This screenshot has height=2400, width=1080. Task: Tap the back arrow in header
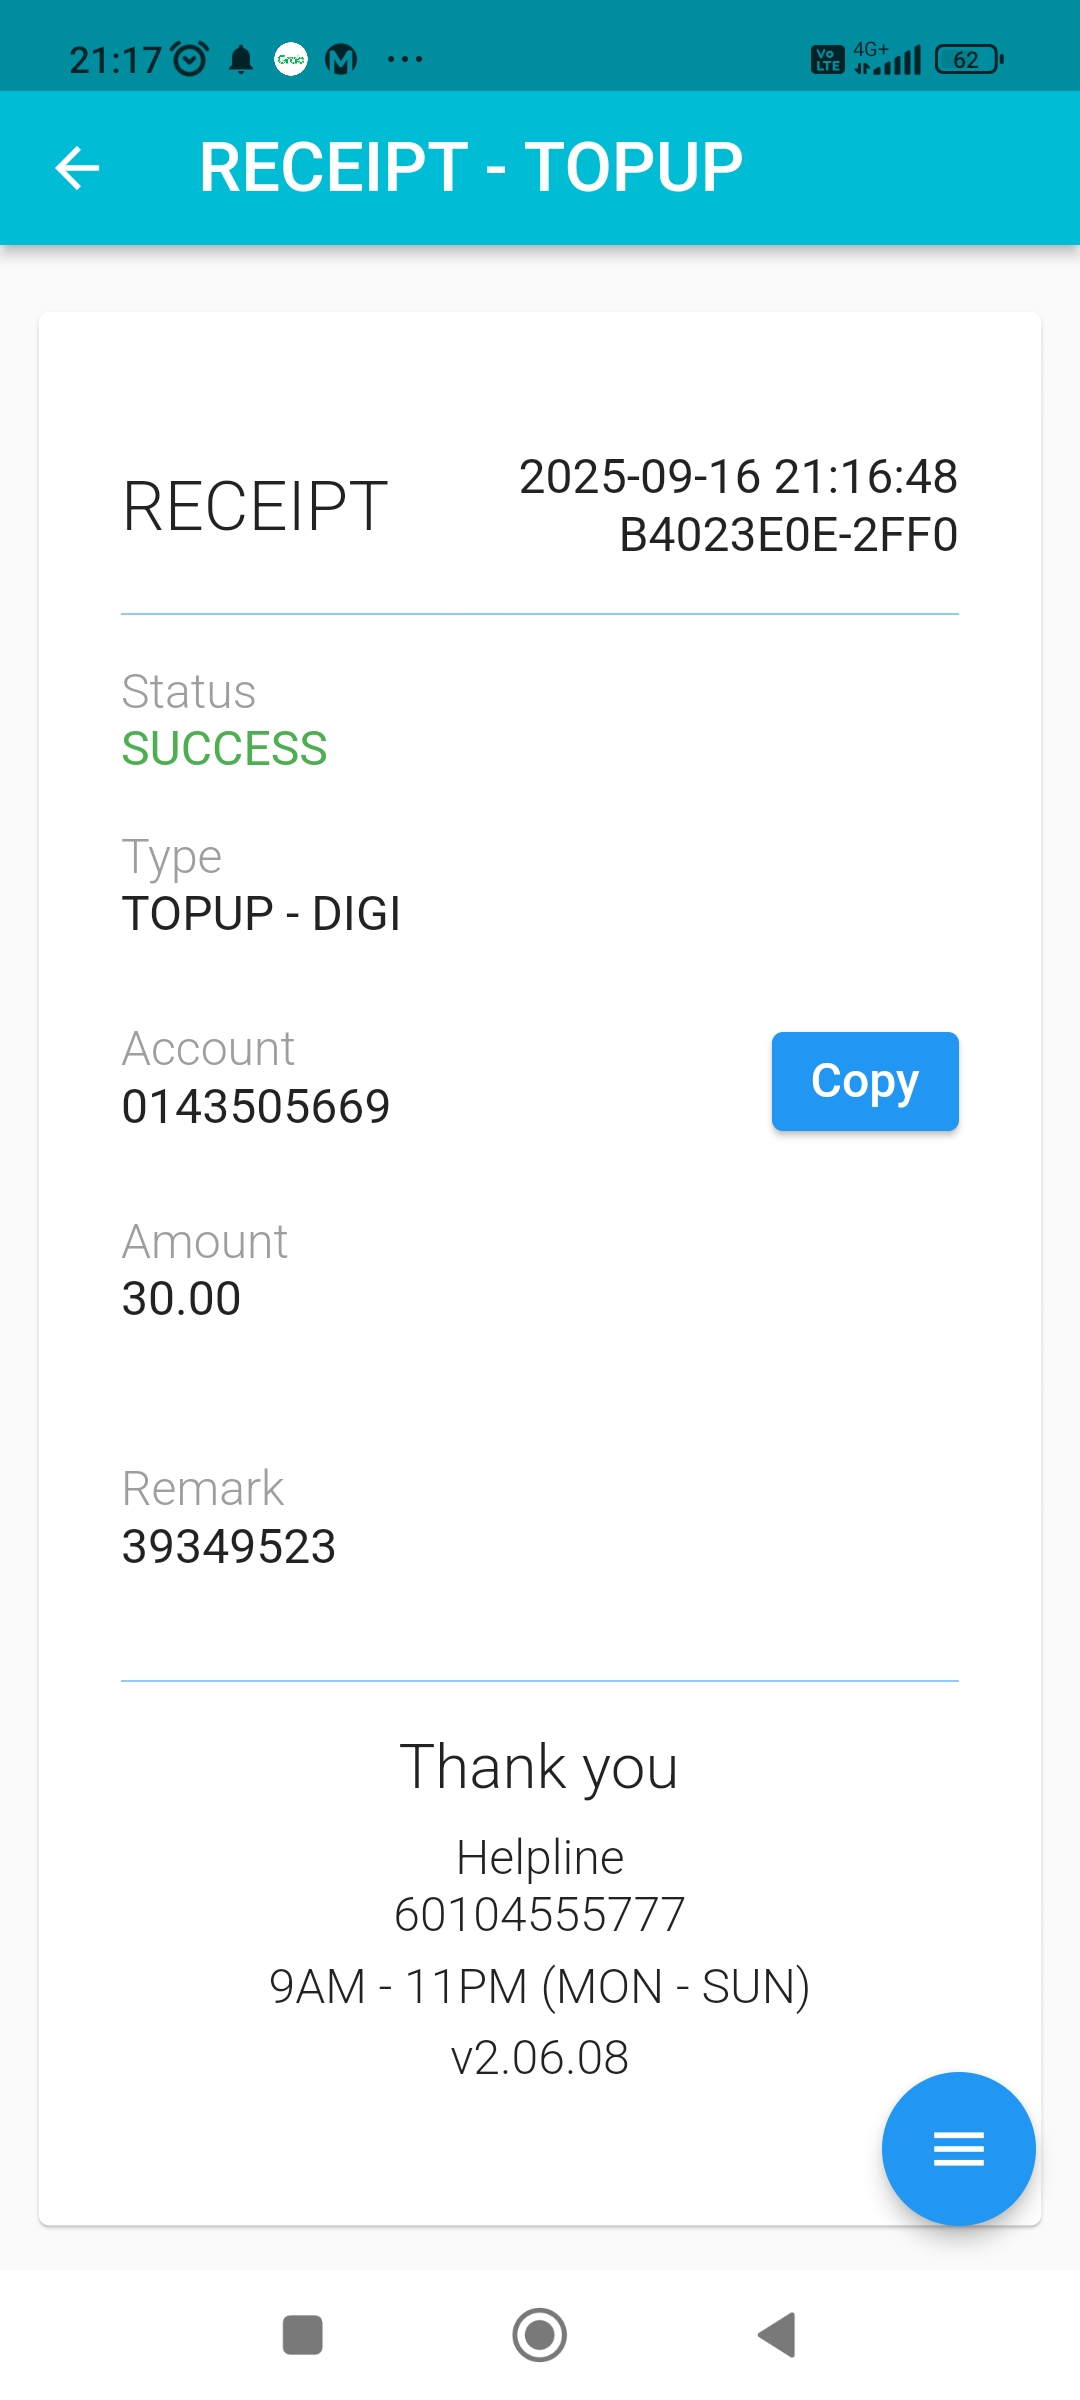[77, 167]
